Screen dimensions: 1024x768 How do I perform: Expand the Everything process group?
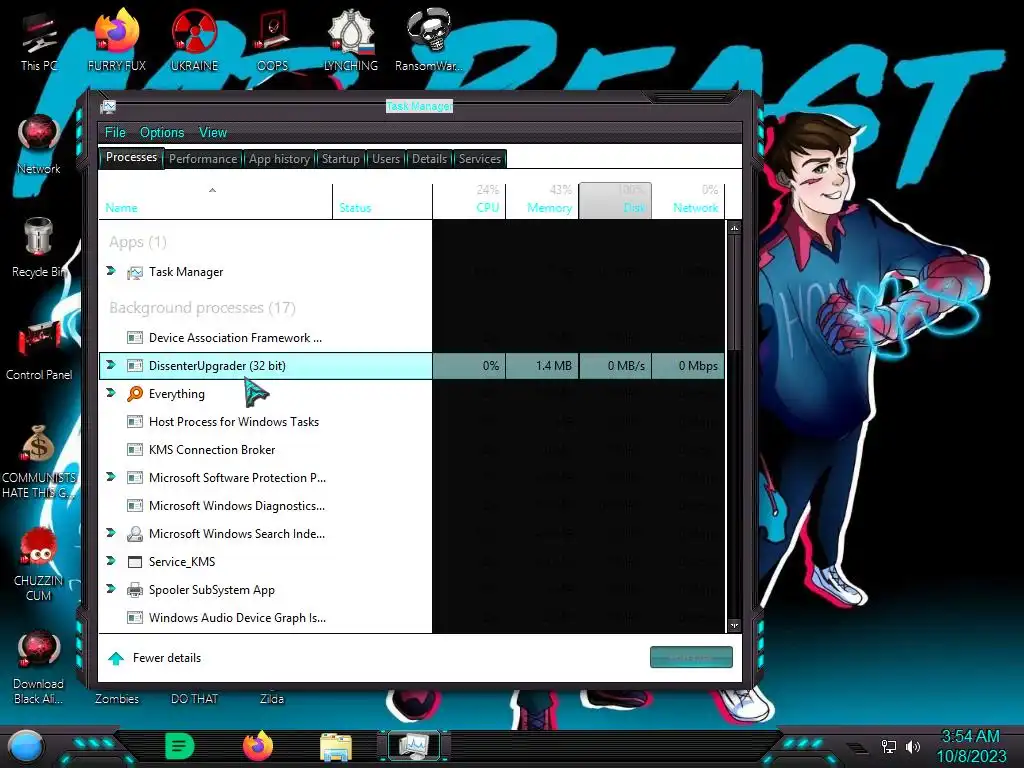111,392
